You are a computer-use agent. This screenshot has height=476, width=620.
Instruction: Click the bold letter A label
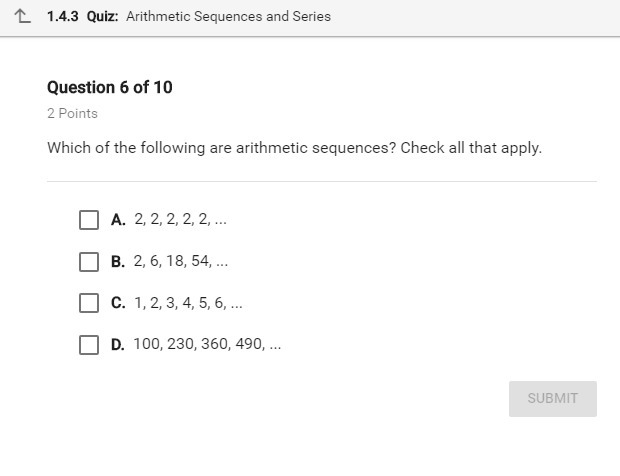(x=118, y=220)
